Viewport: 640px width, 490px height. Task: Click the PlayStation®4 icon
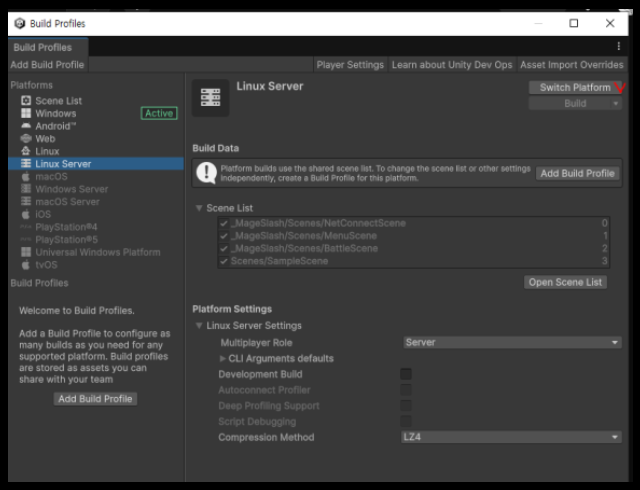tap(26, 227)
